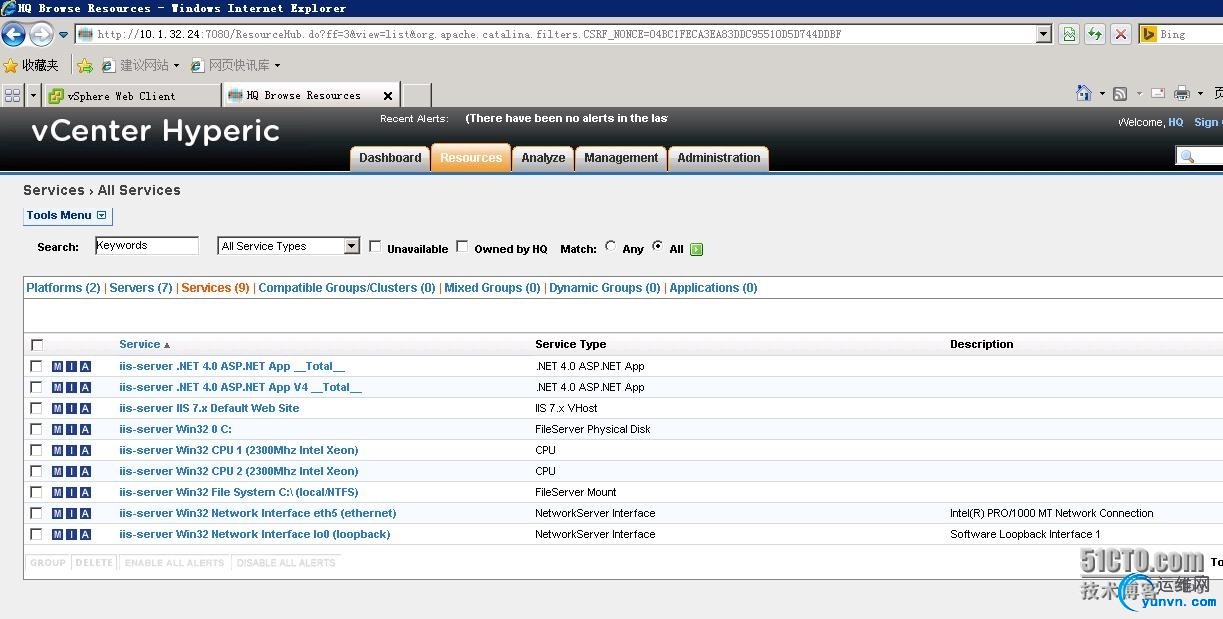Check the box for iis-server IIS 7.x Default Web Site
The height and width of the screenshot is (619, 1223).
point(37,408)
